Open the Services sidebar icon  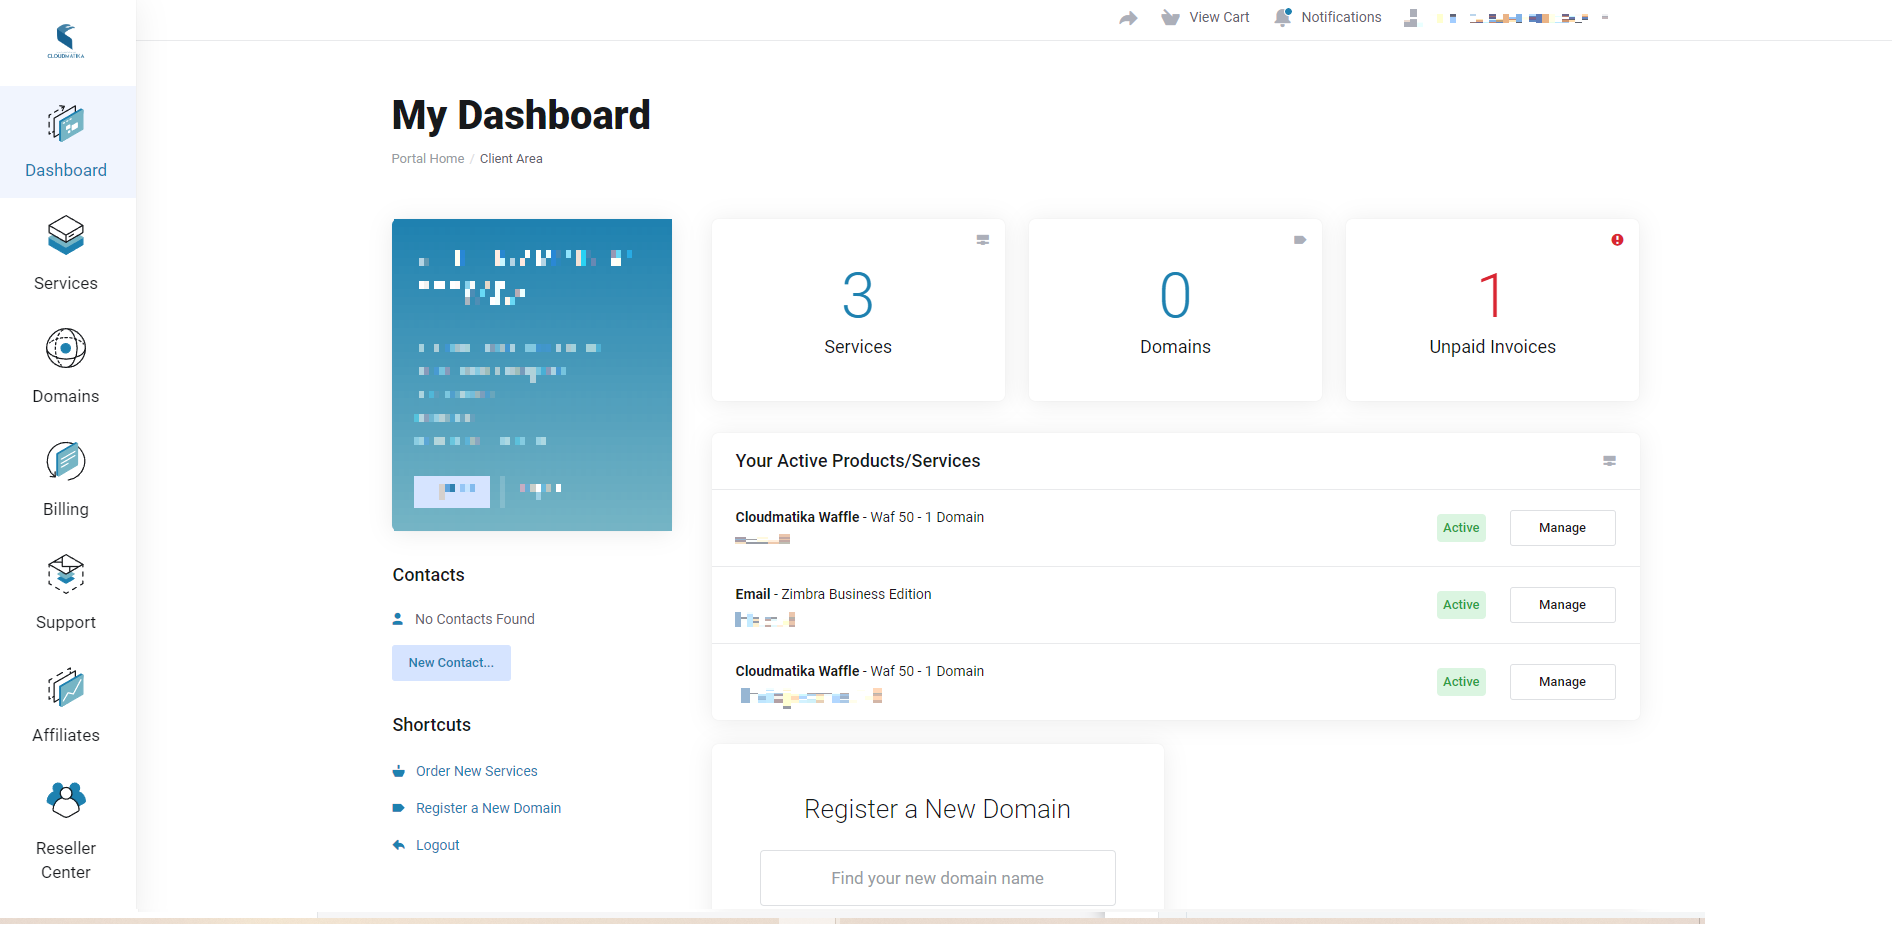66,236
